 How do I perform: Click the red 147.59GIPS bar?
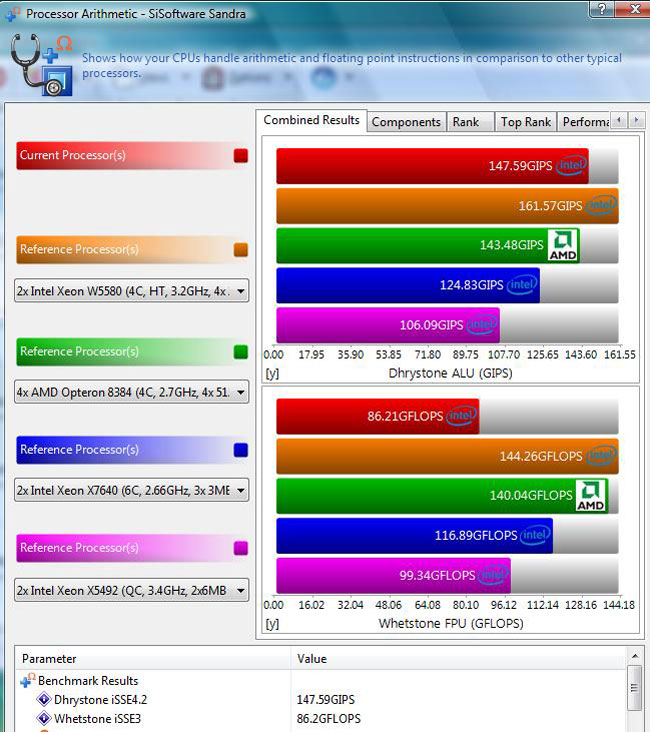point(432,166)
